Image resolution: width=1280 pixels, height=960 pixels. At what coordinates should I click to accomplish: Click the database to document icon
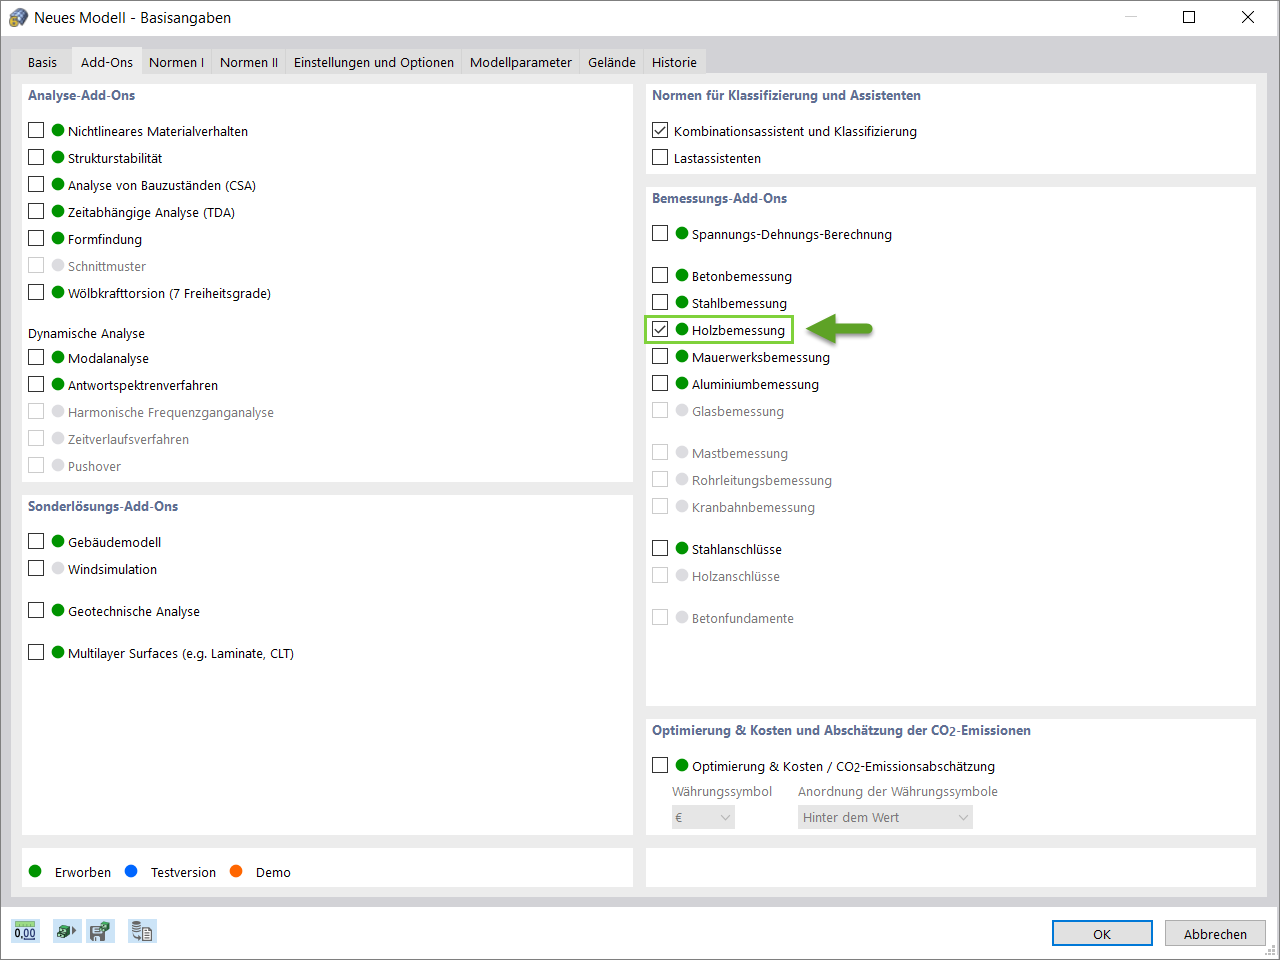(142, 932)
